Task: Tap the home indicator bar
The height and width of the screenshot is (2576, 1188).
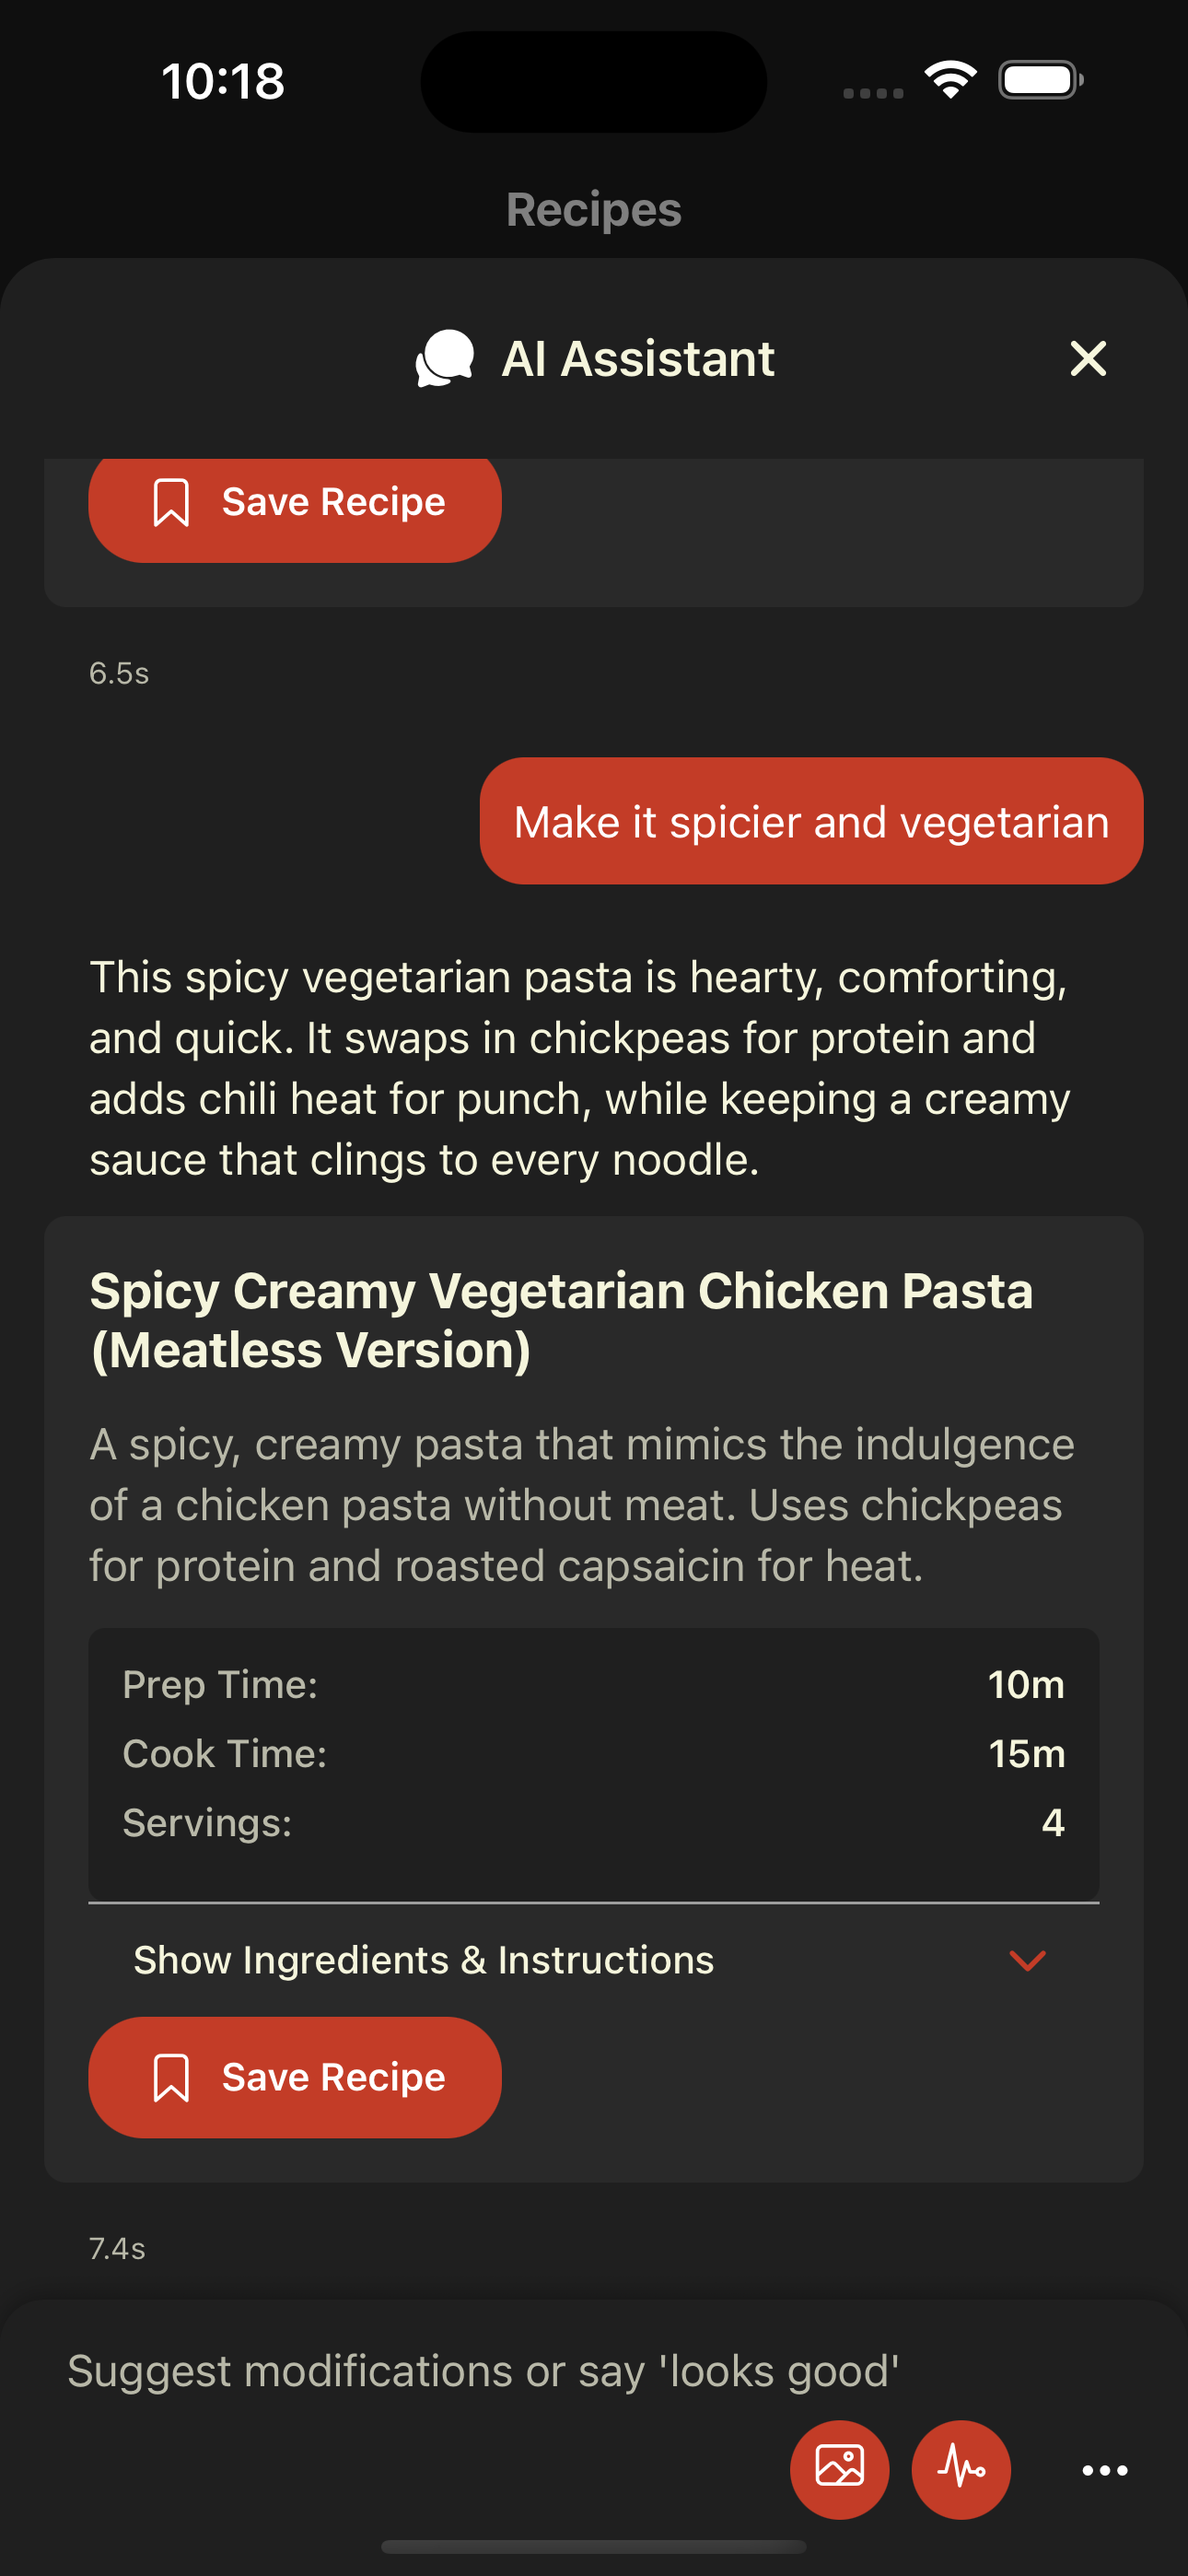Action: 594,2546
